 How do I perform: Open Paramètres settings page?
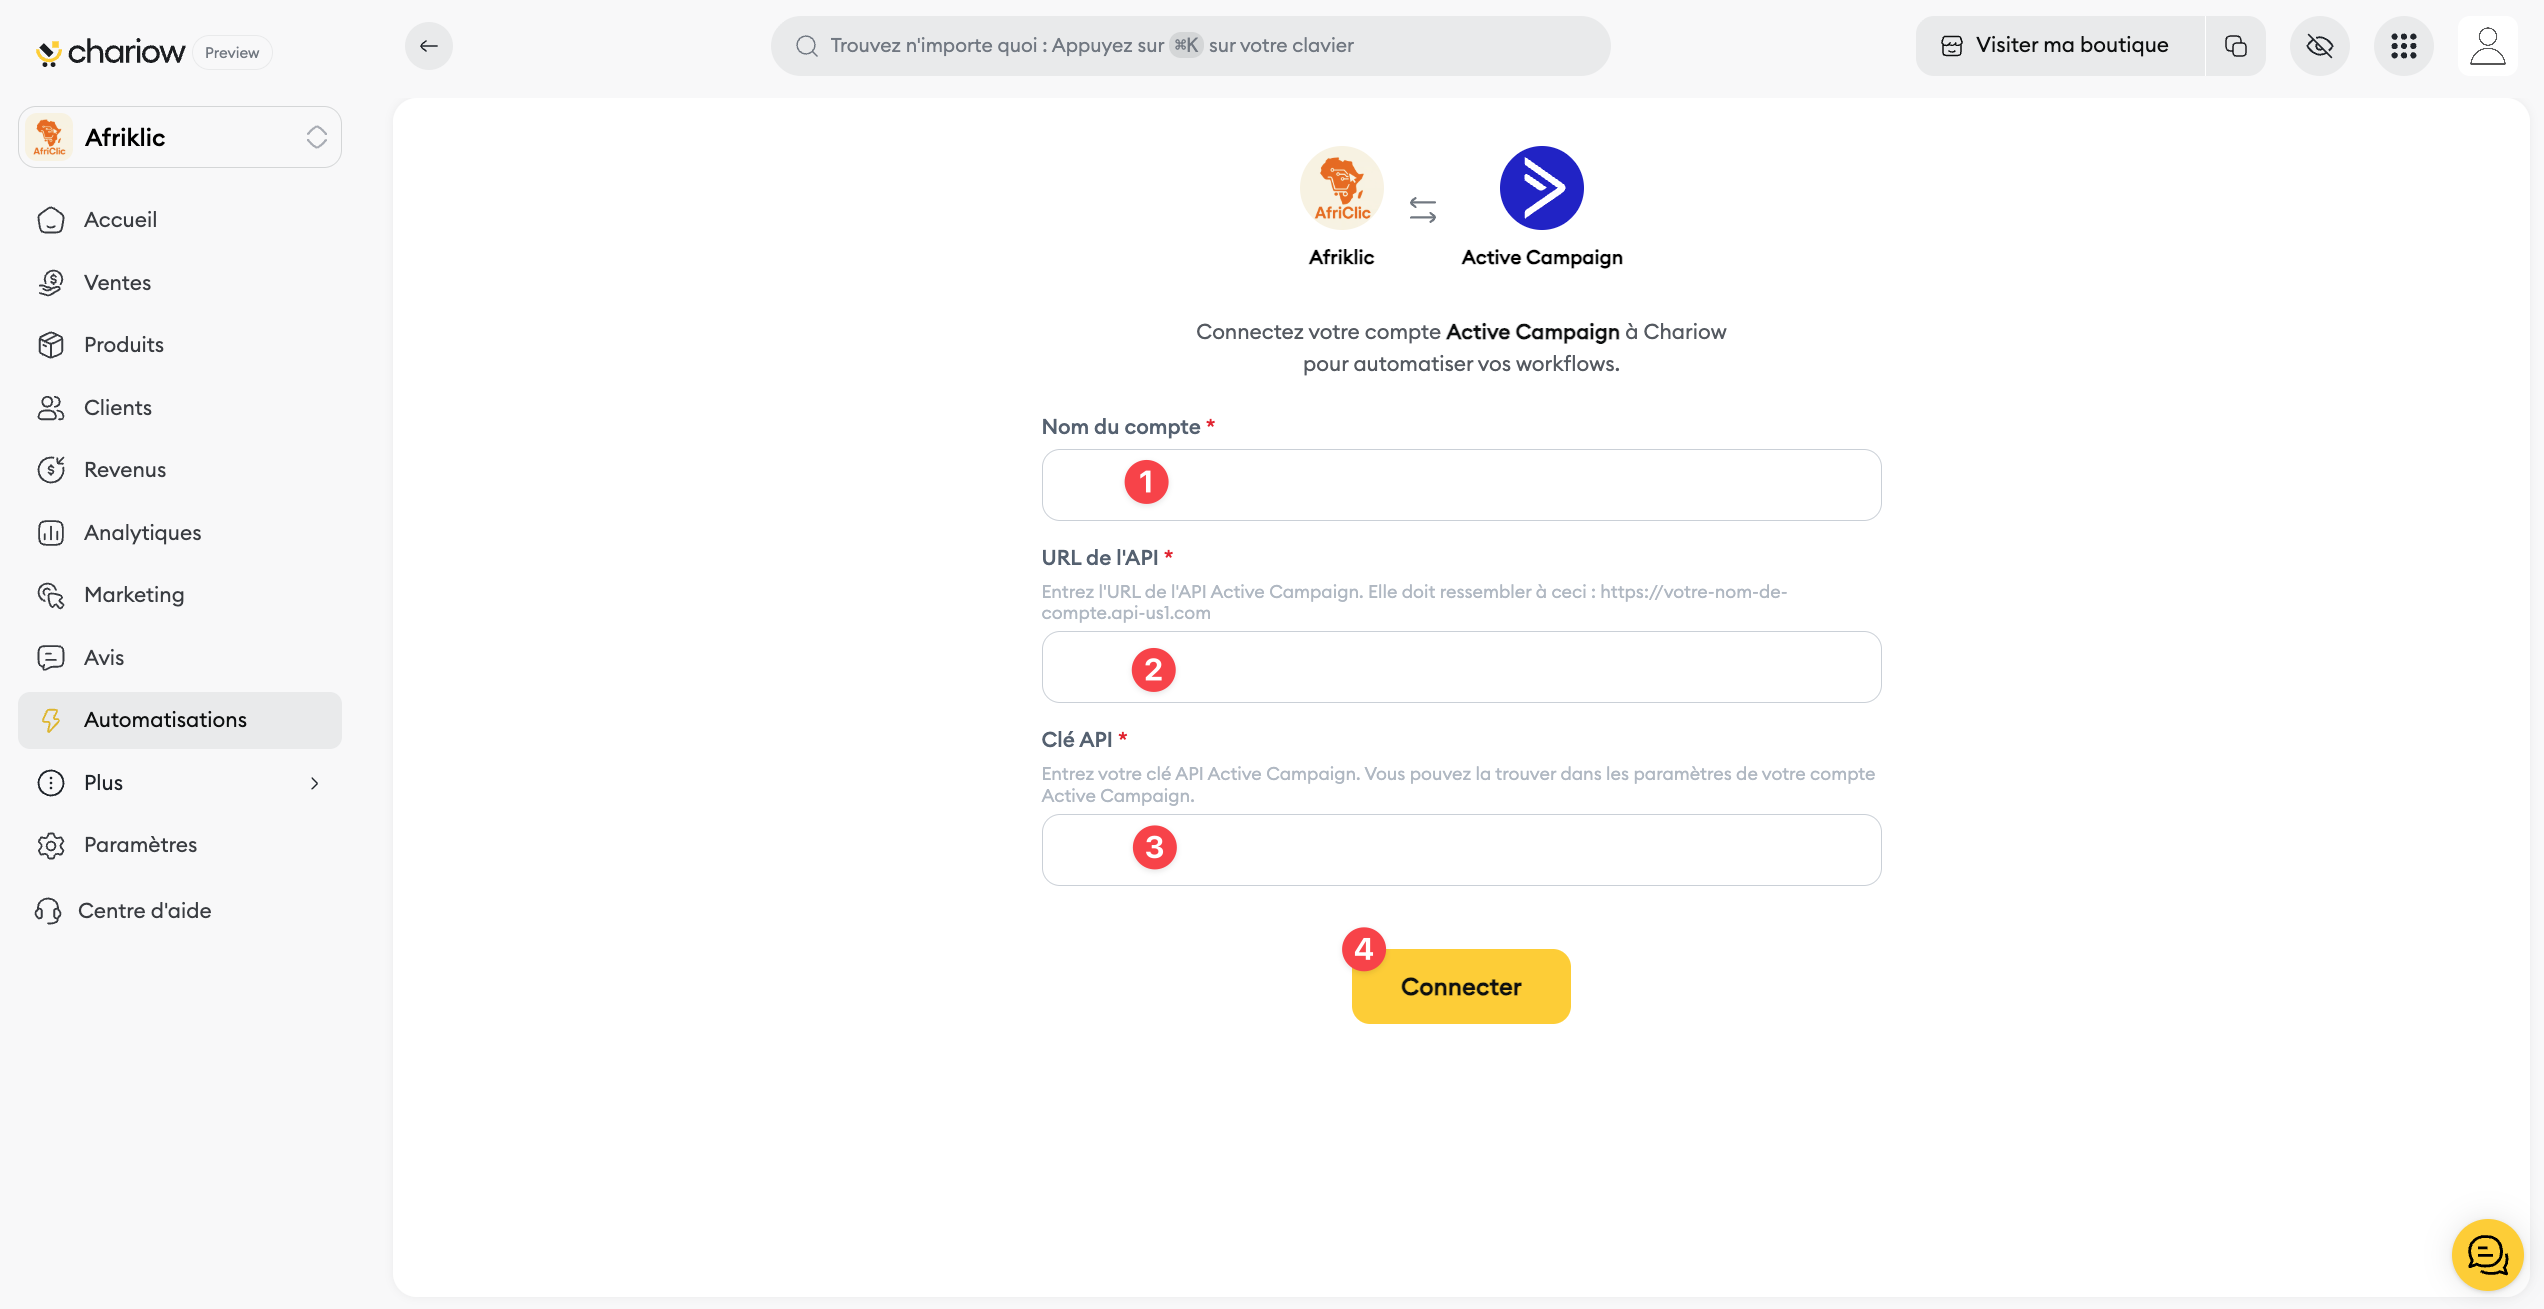[x=140, y=845]
